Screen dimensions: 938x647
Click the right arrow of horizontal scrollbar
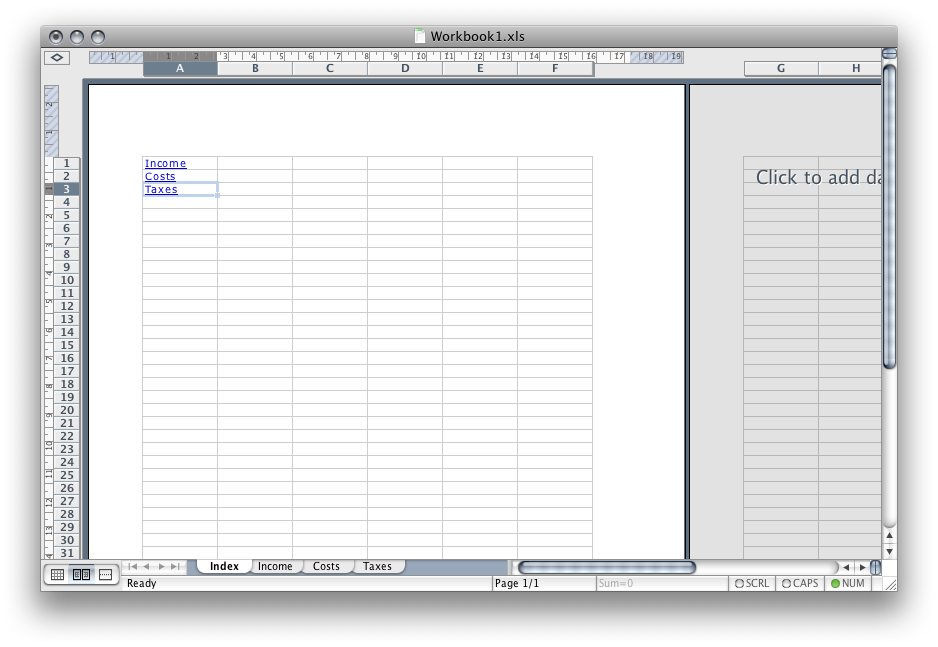[862, 567]
